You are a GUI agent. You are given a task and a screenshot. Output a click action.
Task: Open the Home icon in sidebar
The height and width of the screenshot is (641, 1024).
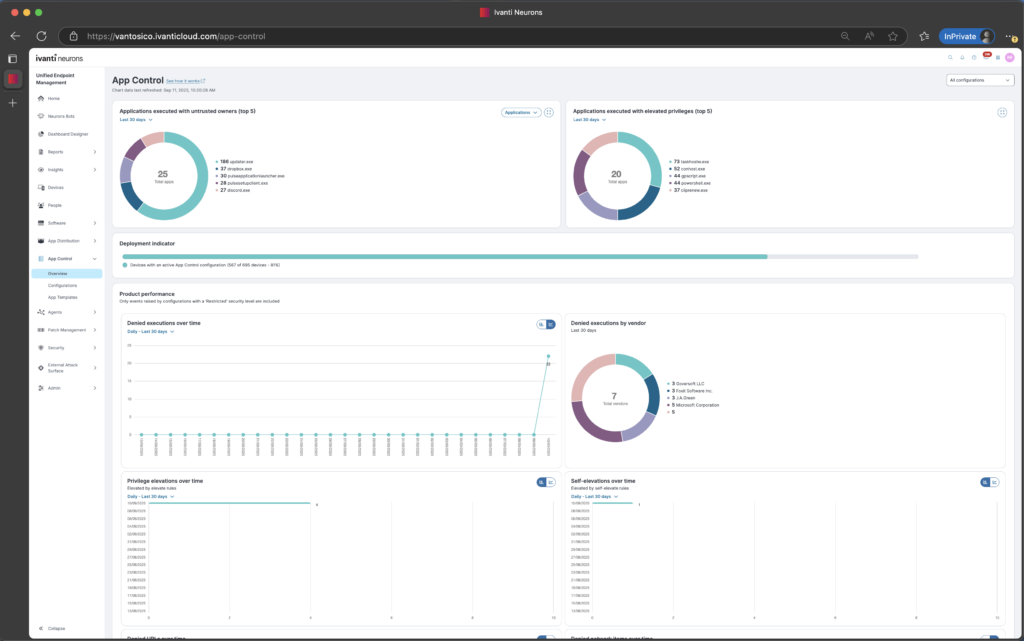41,99
